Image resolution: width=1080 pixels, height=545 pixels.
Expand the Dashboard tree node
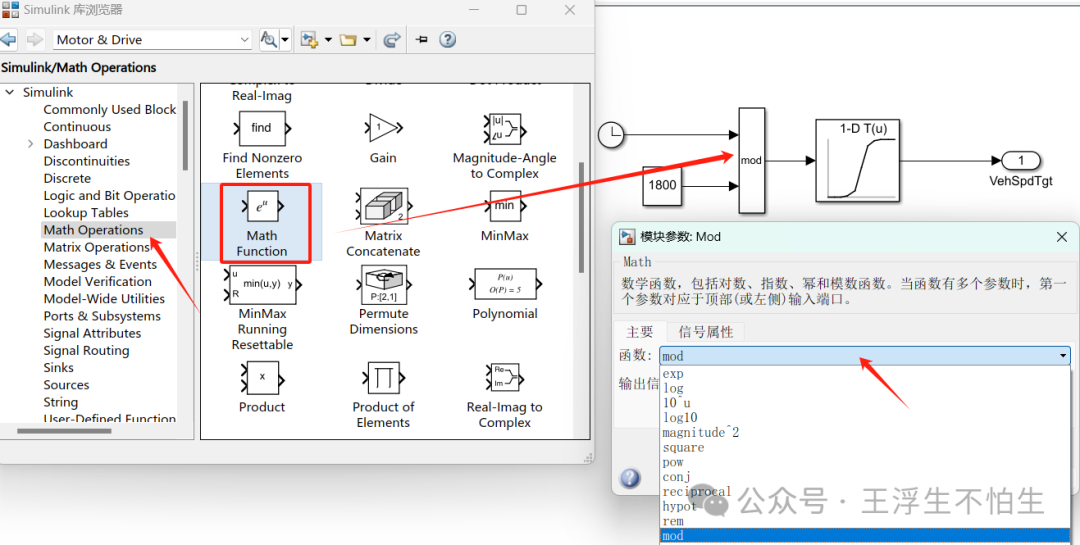point(30,144)
